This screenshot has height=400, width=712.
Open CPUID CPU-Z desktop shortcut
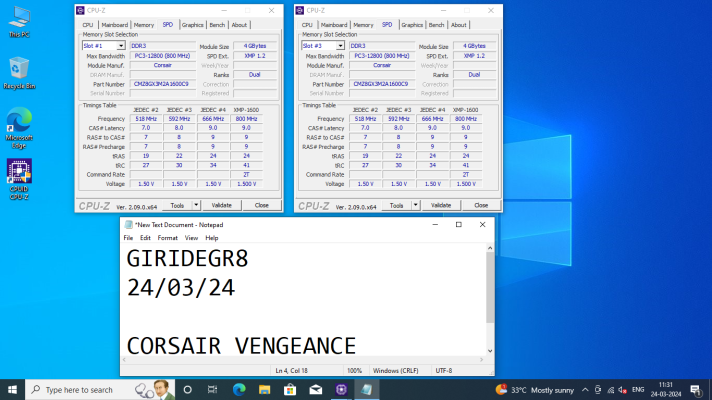pyautogui.click(x=19, y=180)
